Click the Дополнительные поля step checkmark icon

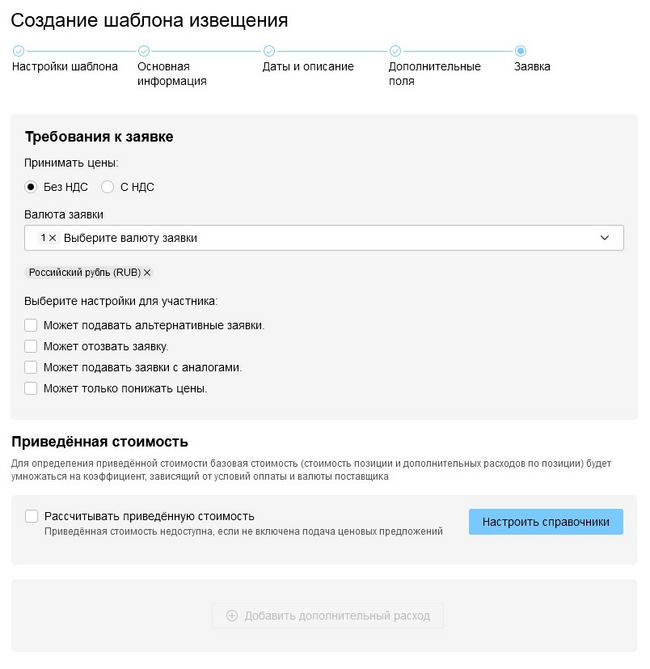[395, 51]
